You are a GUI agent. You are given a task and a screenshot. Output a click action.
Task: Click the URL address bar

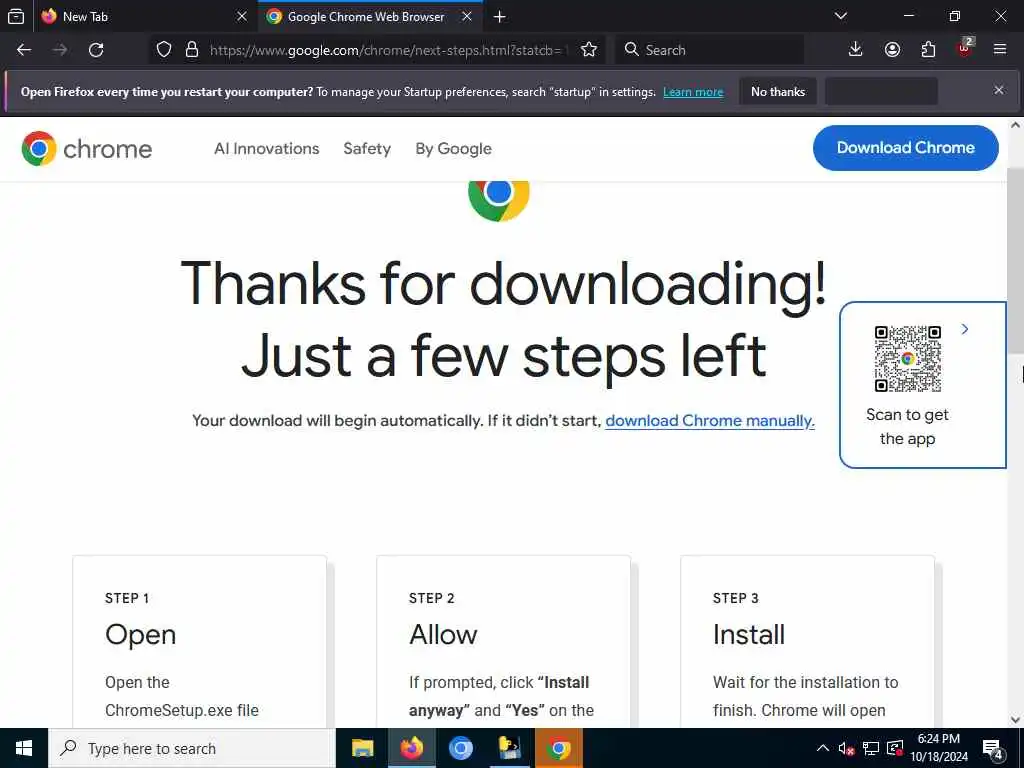[389, 50]
